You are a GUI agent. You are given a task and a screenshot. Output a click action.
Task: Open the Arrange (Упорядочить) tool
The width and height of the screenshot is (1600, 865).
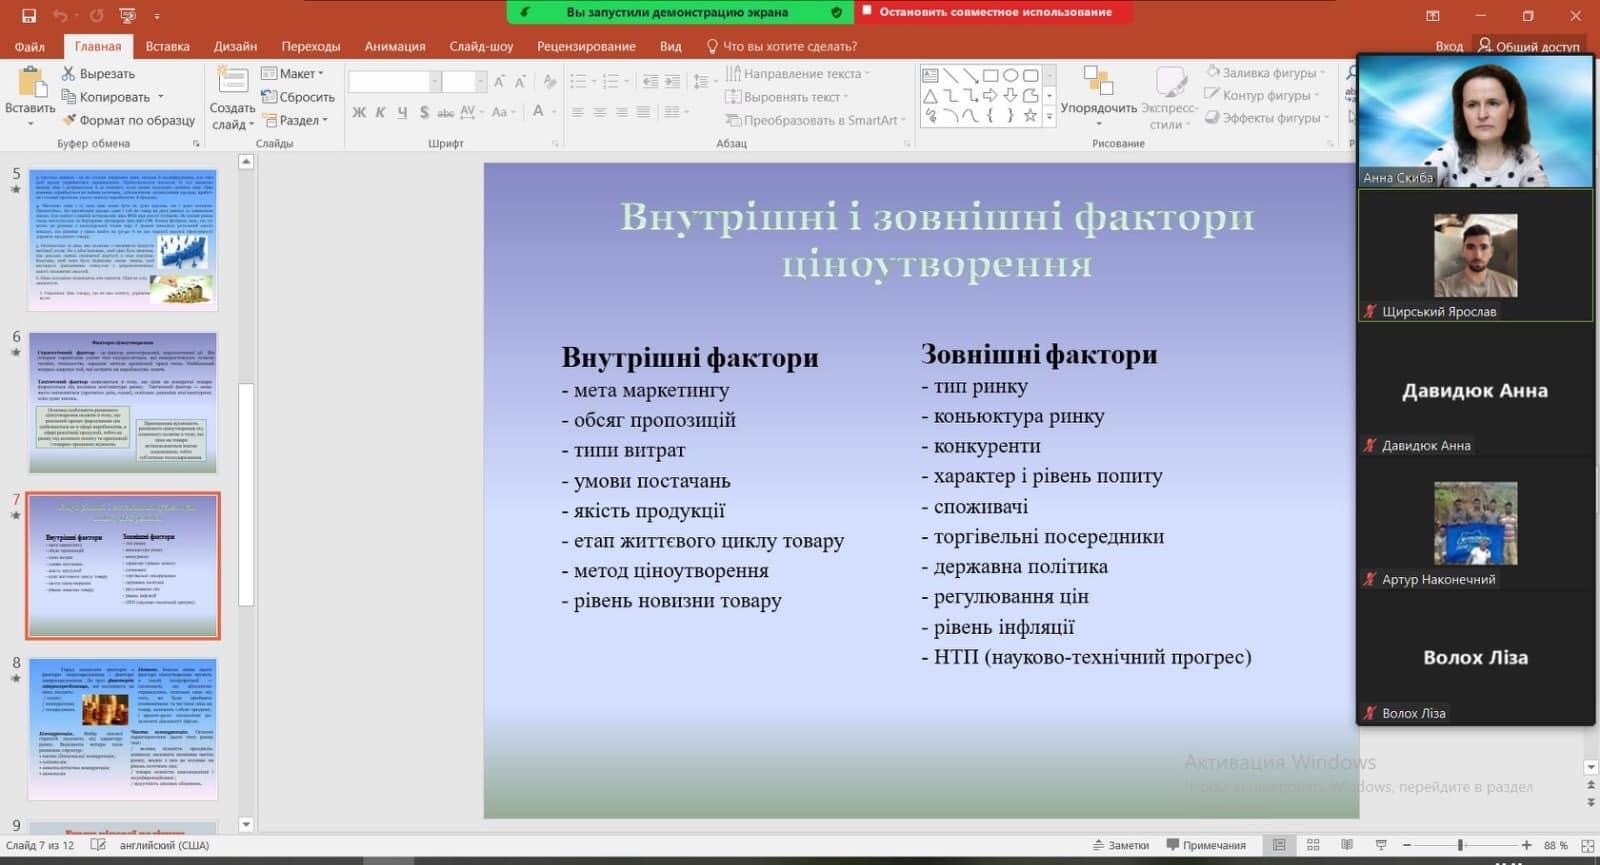(x=1098, y=83)
